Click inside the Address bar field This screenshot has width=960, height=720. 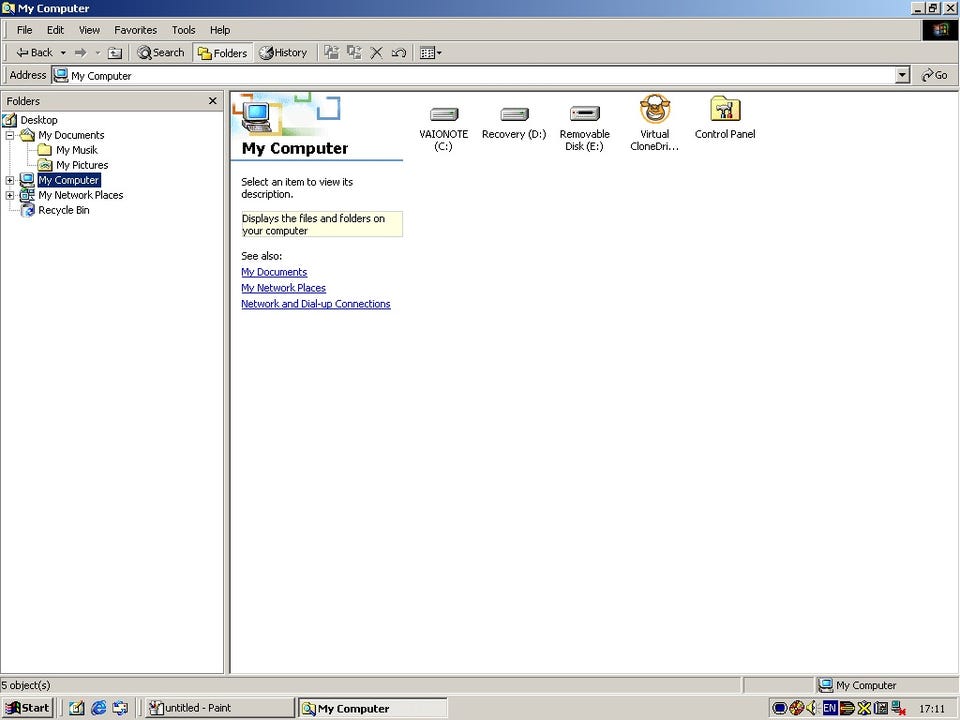tap(474, 75)
